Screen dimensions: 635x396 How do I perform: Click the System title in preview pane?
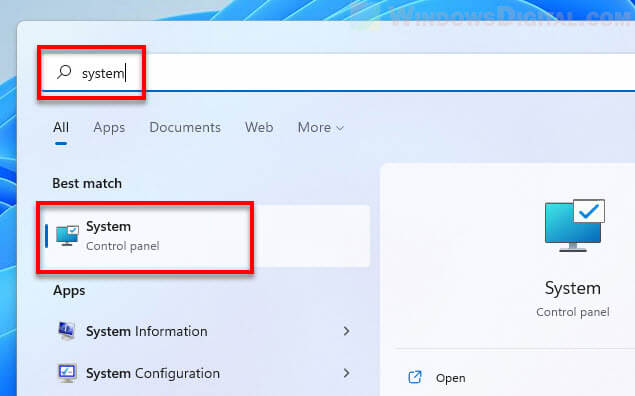[x=573, y=288]
